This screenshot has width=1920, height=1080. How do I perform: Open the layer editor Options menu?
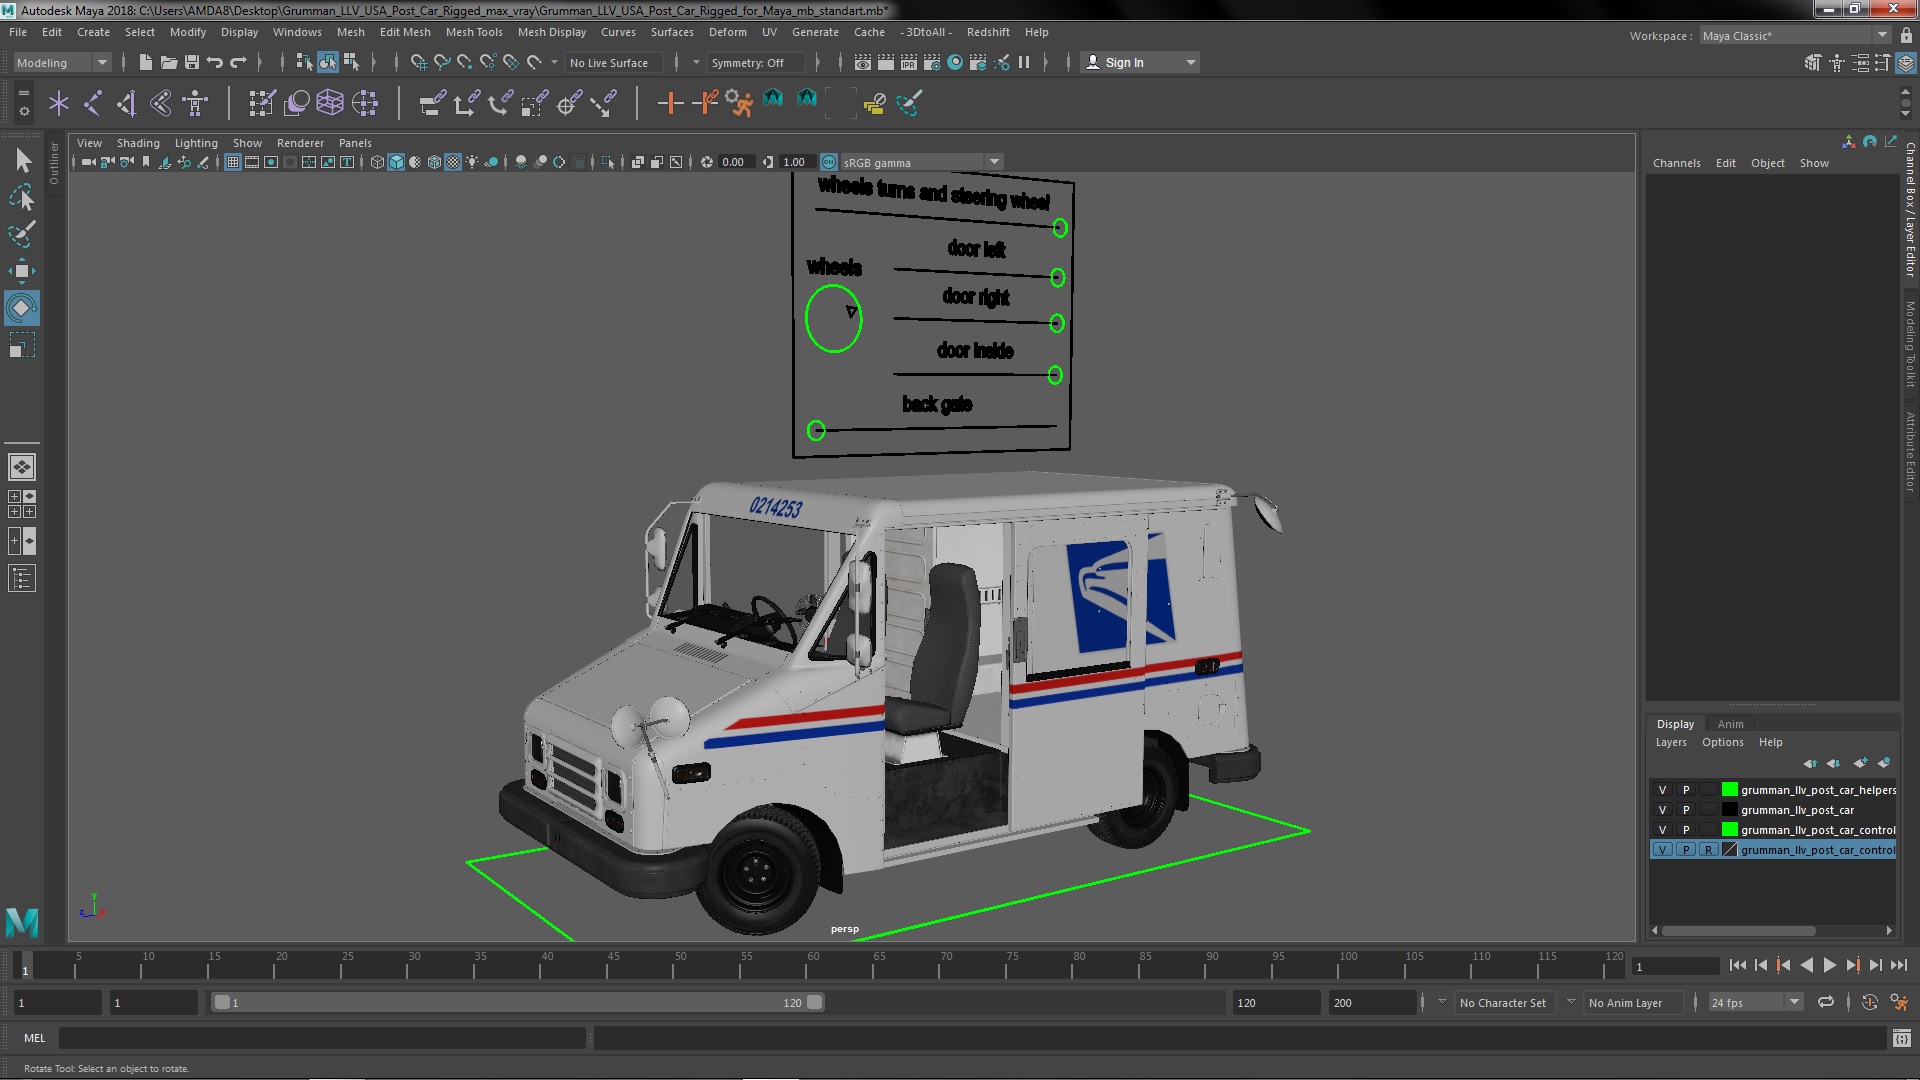1722,742
